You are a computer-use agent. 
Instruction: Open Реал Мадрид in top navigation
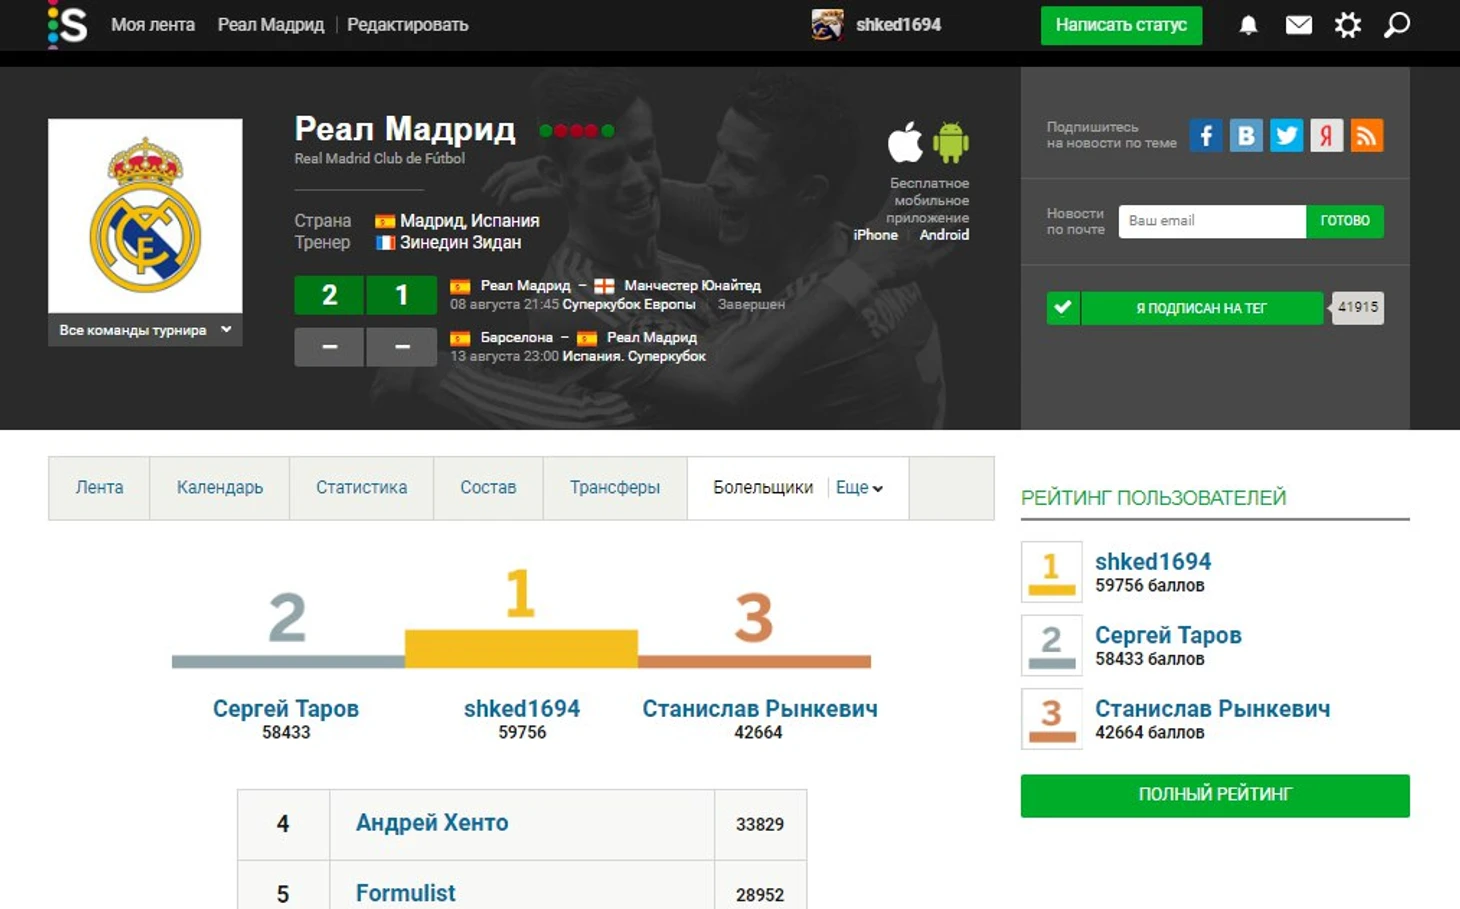(271, 25)
